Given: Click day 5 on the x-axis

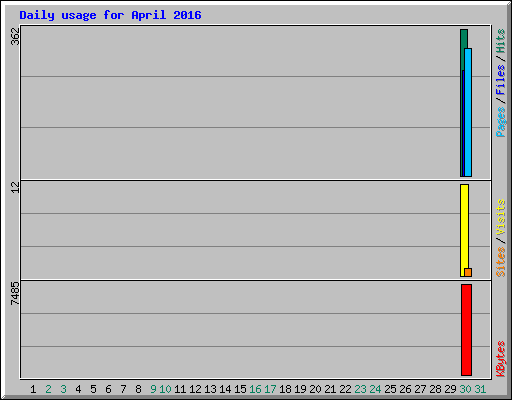Looking at the screenshot, I should 93,389.
